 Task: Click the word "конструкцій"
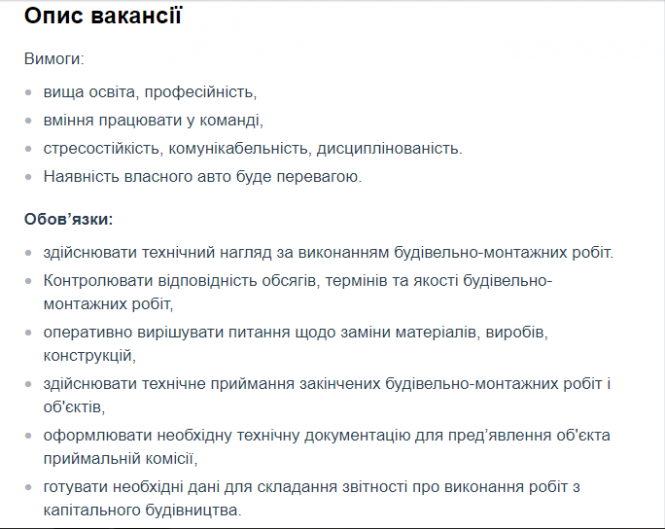point(88,355)
